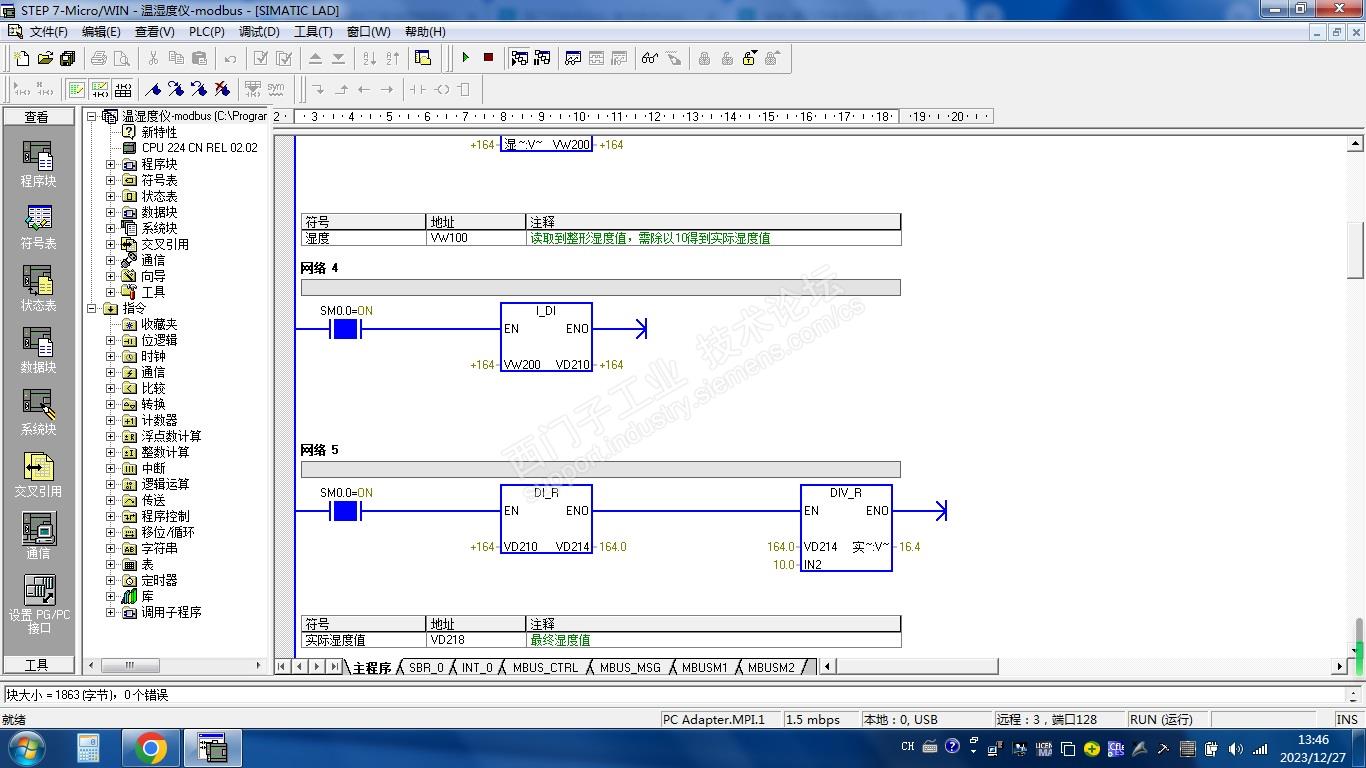Screen dimensions: 1366x768
Task: Select the 收藏夹 tree item
Action: 159,324
